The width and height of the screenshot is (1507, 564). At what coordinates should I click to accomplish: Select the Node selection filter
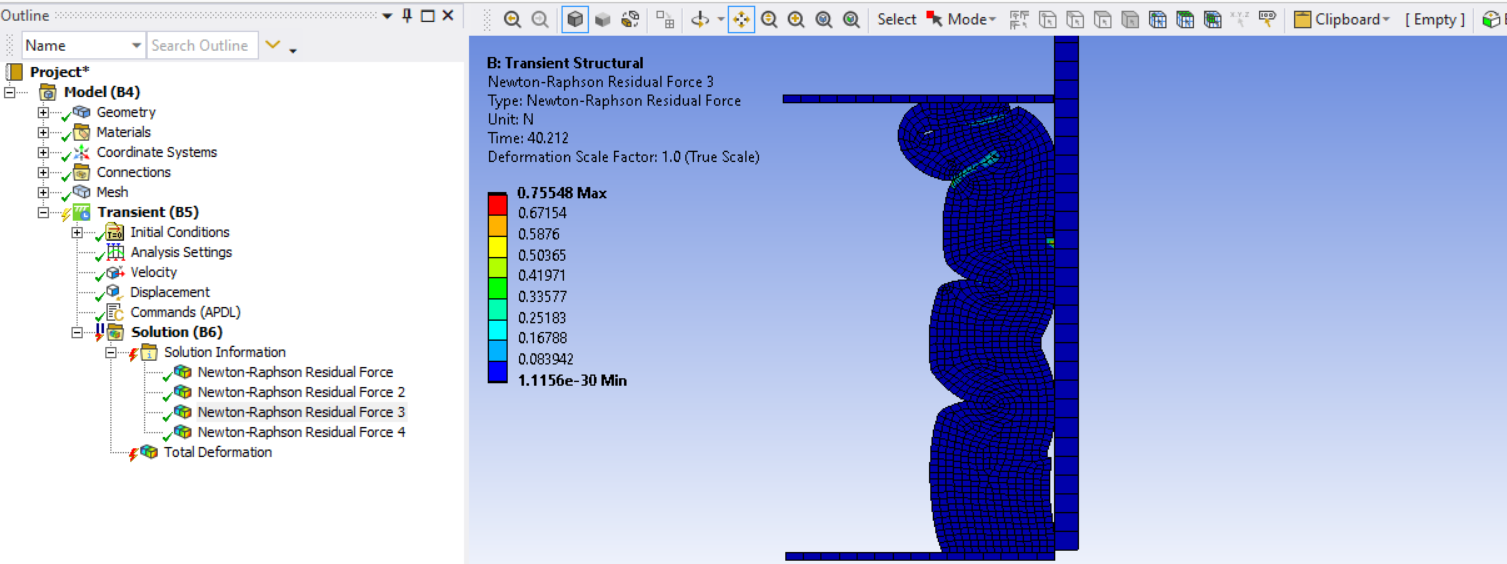(1157, 19)
